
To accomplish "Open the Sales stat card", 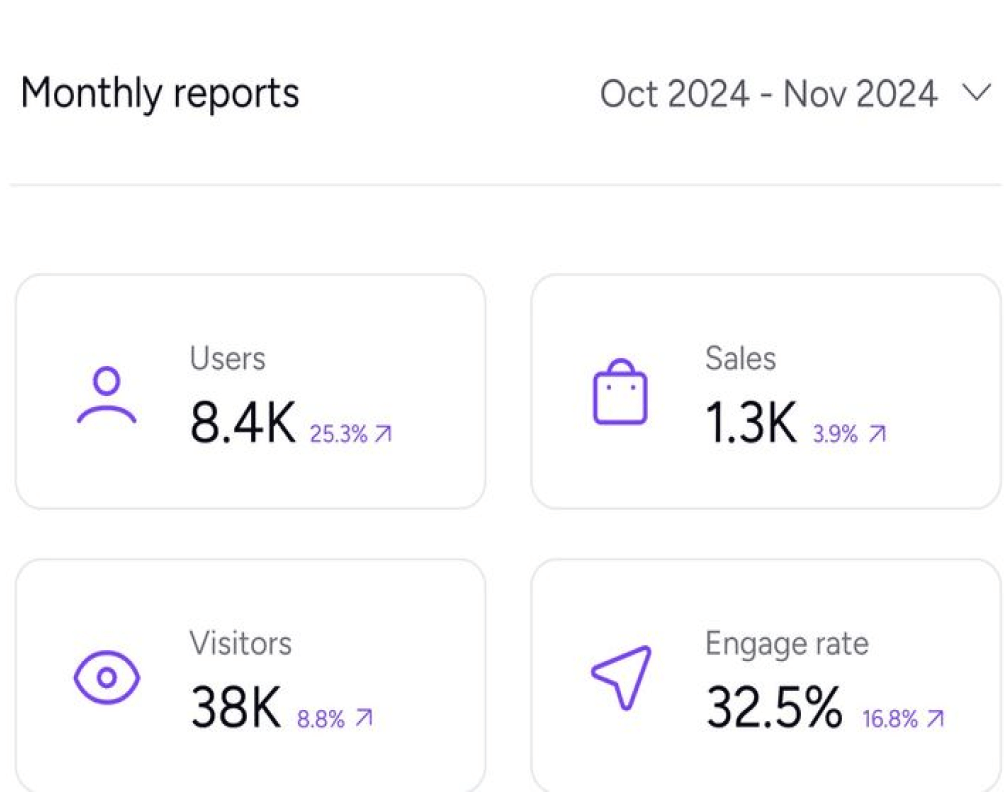I will pos(765,391).
